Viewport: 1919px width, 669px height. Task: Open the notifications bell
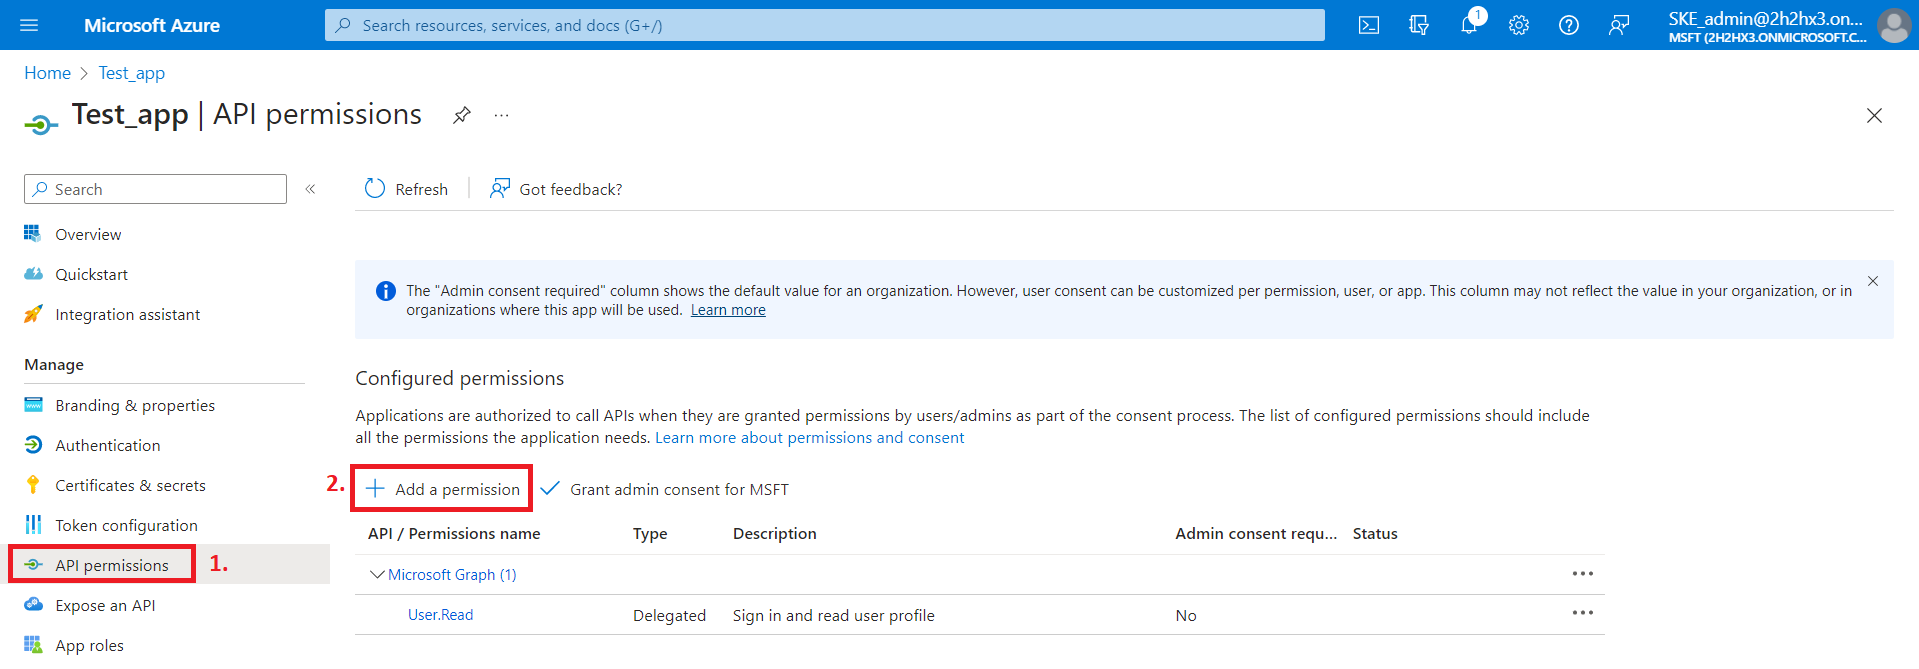coord(1468,25)
